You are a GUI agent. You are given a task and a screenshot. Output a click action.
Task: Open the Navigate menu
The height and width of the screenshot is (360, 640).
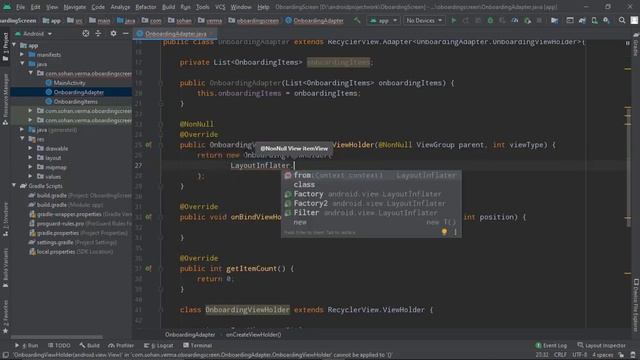click(75, 7)
